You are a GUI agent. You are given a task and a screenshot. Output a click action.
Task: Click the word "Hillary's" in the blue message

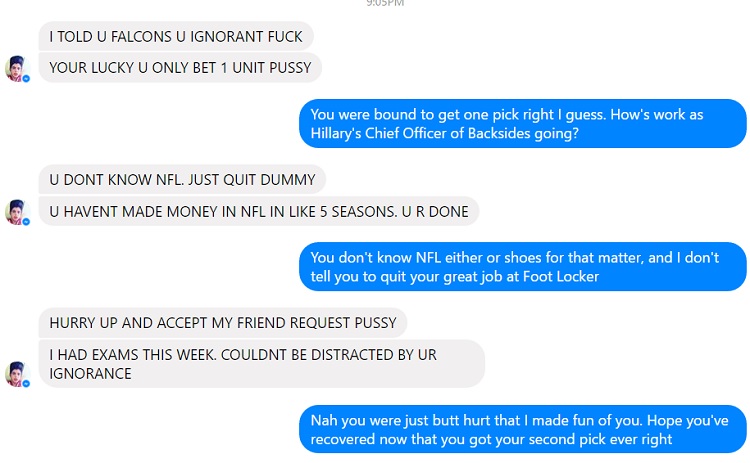(336, 133)
